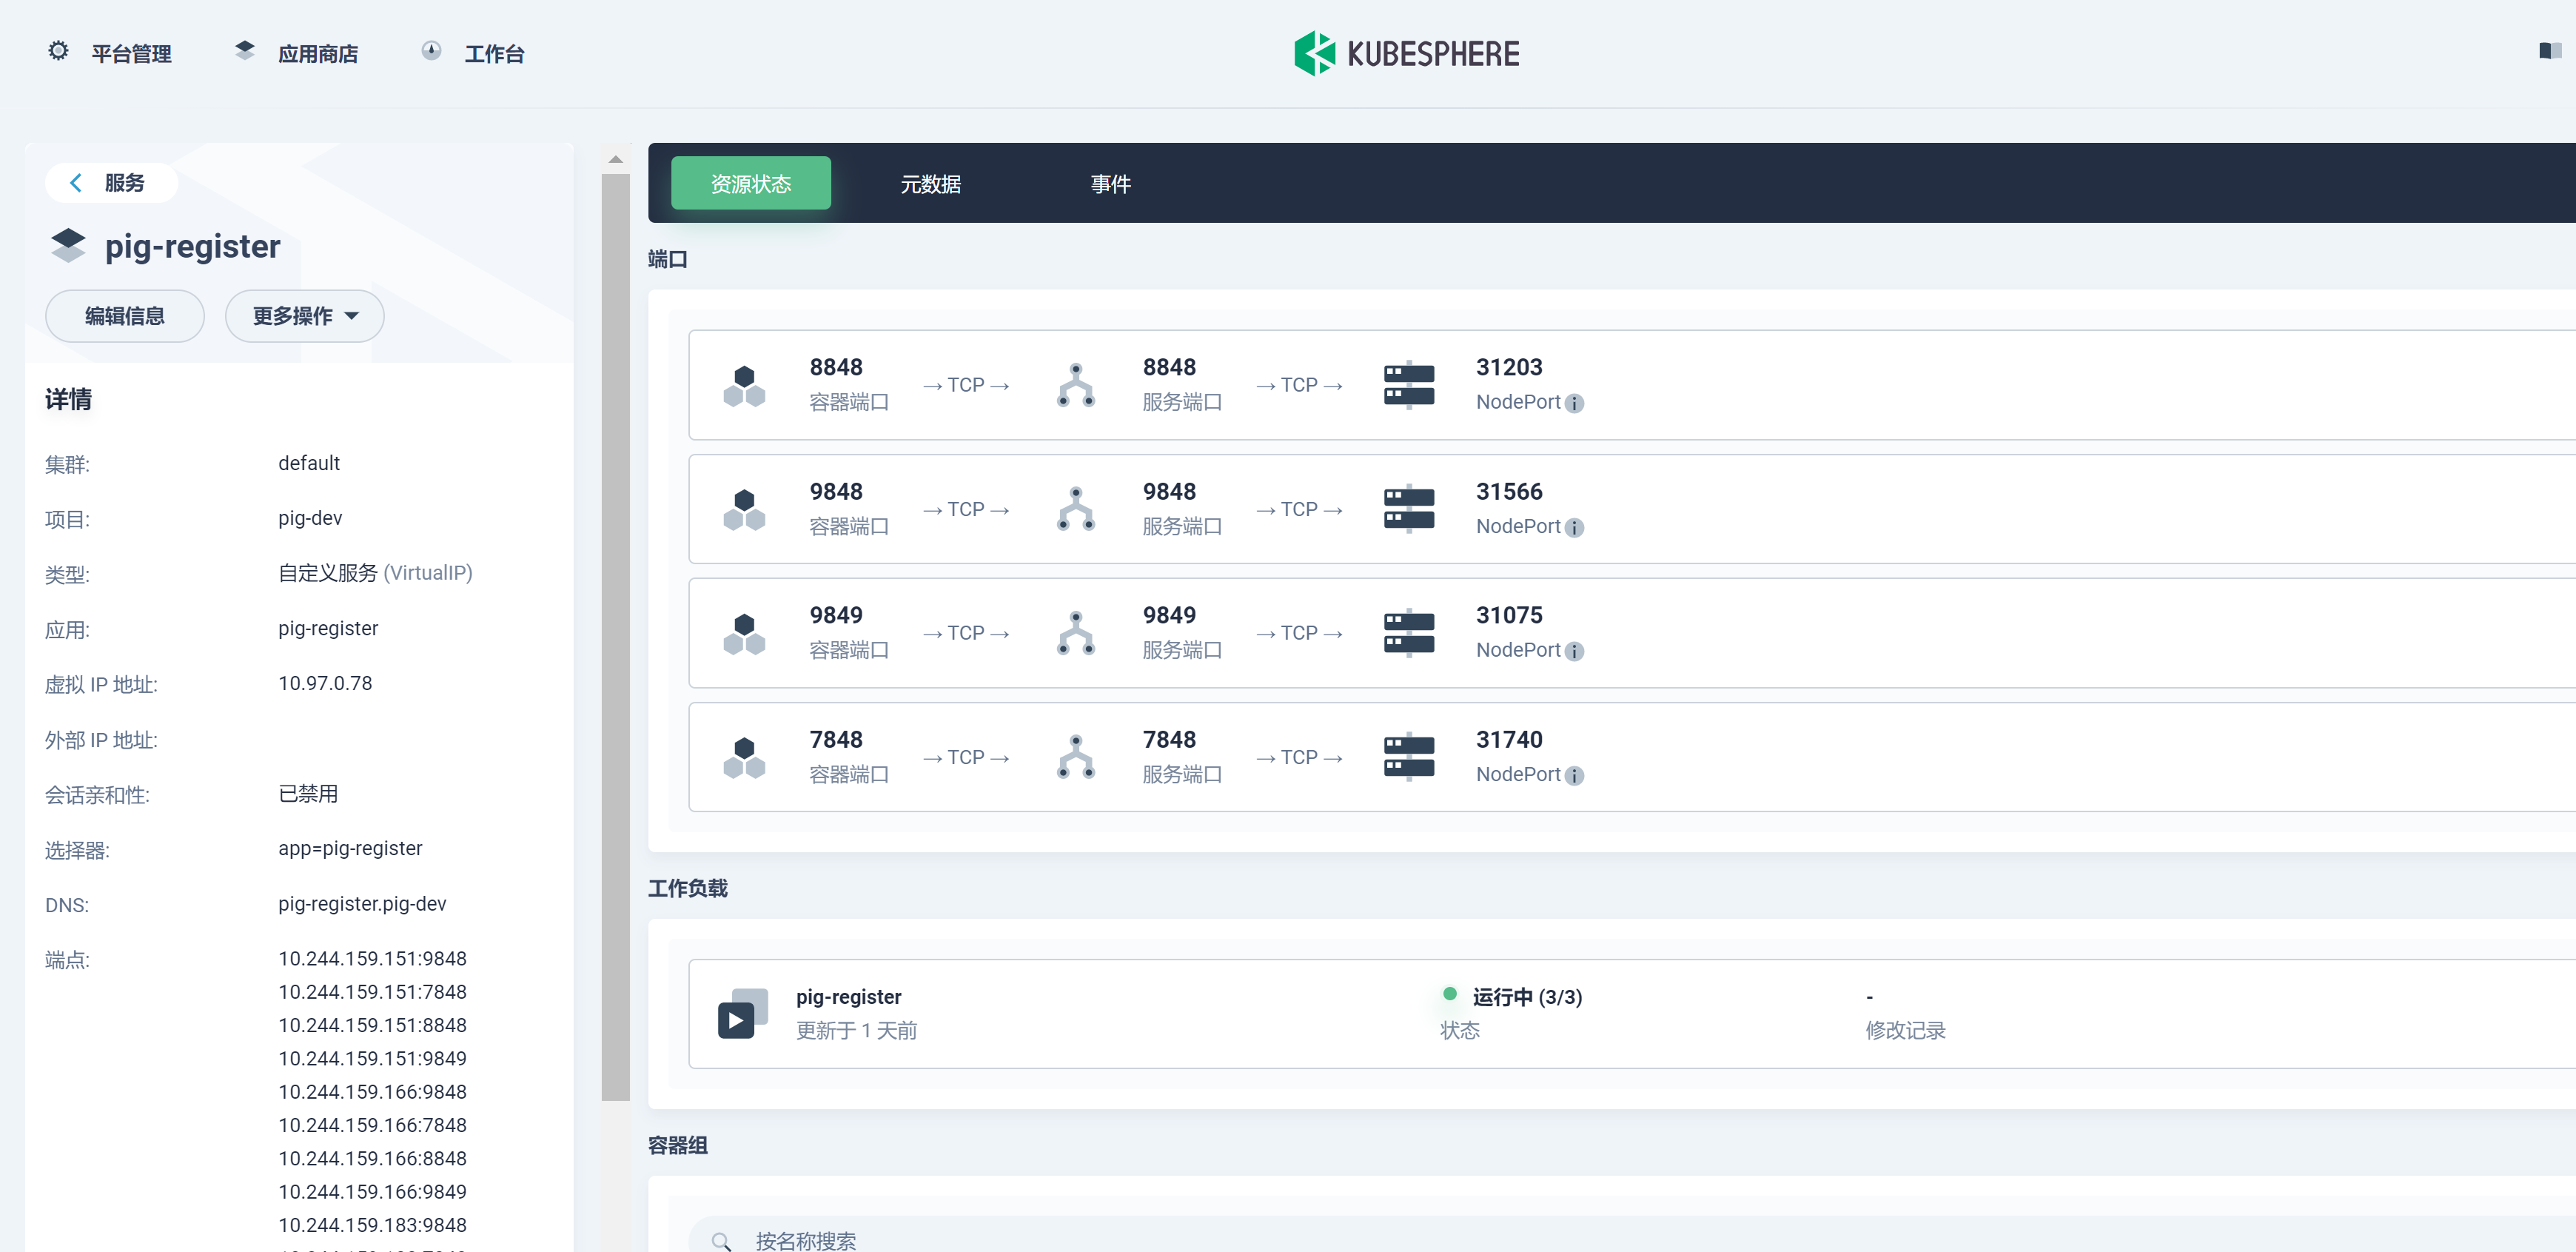Go back via the 服务 chevron
The image size is (2576, 1252).
(76, 183)
